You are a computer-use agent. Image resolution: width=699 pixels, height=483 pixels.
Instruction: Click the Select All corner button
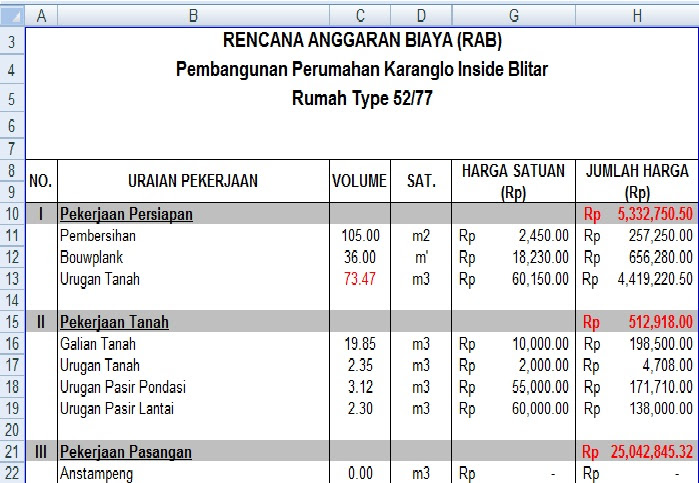12,16
